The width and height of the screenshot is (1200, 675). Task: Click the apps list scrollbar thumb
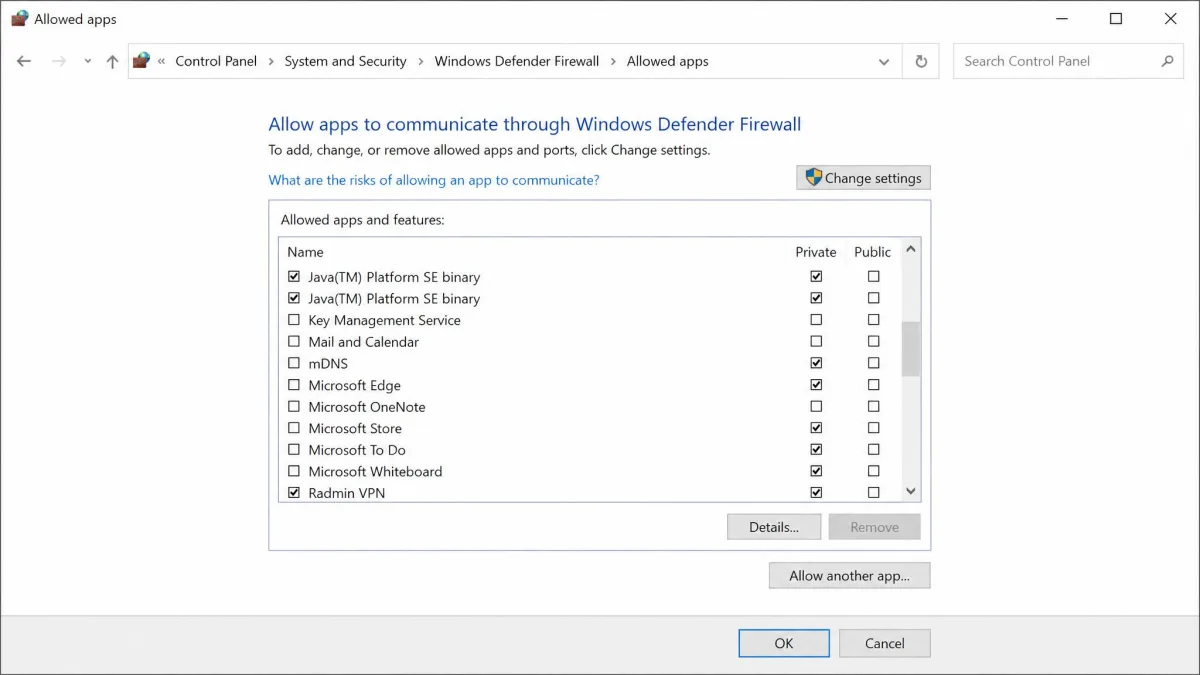(910, 349)
